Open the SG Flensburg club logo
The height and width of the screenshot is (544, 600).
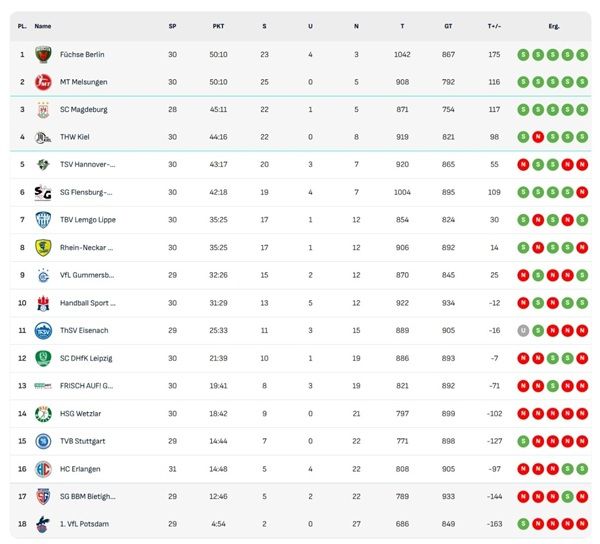[x=43, y=192]
